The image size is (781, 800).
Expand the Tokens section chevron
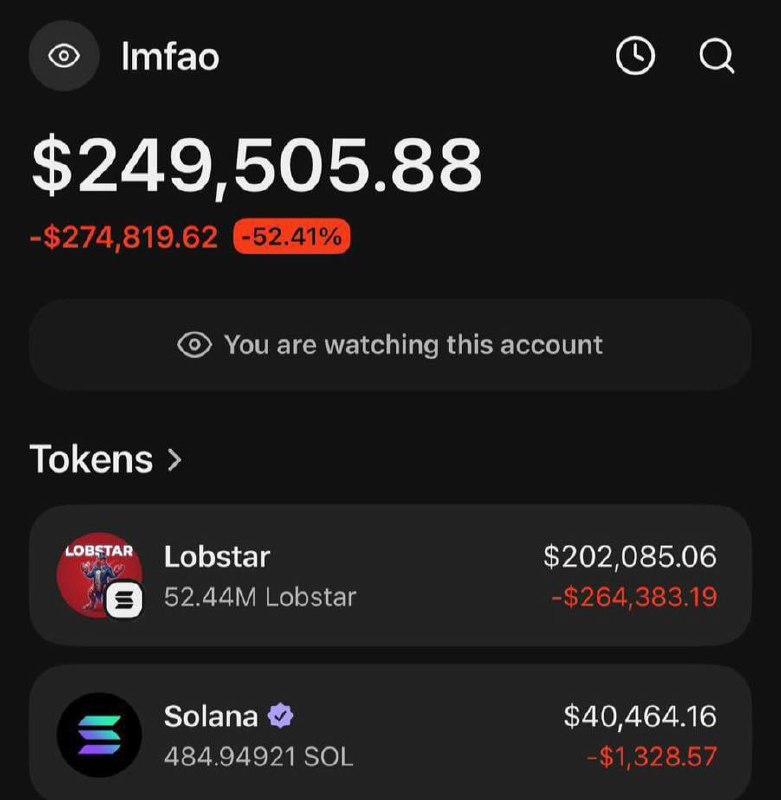175,459
